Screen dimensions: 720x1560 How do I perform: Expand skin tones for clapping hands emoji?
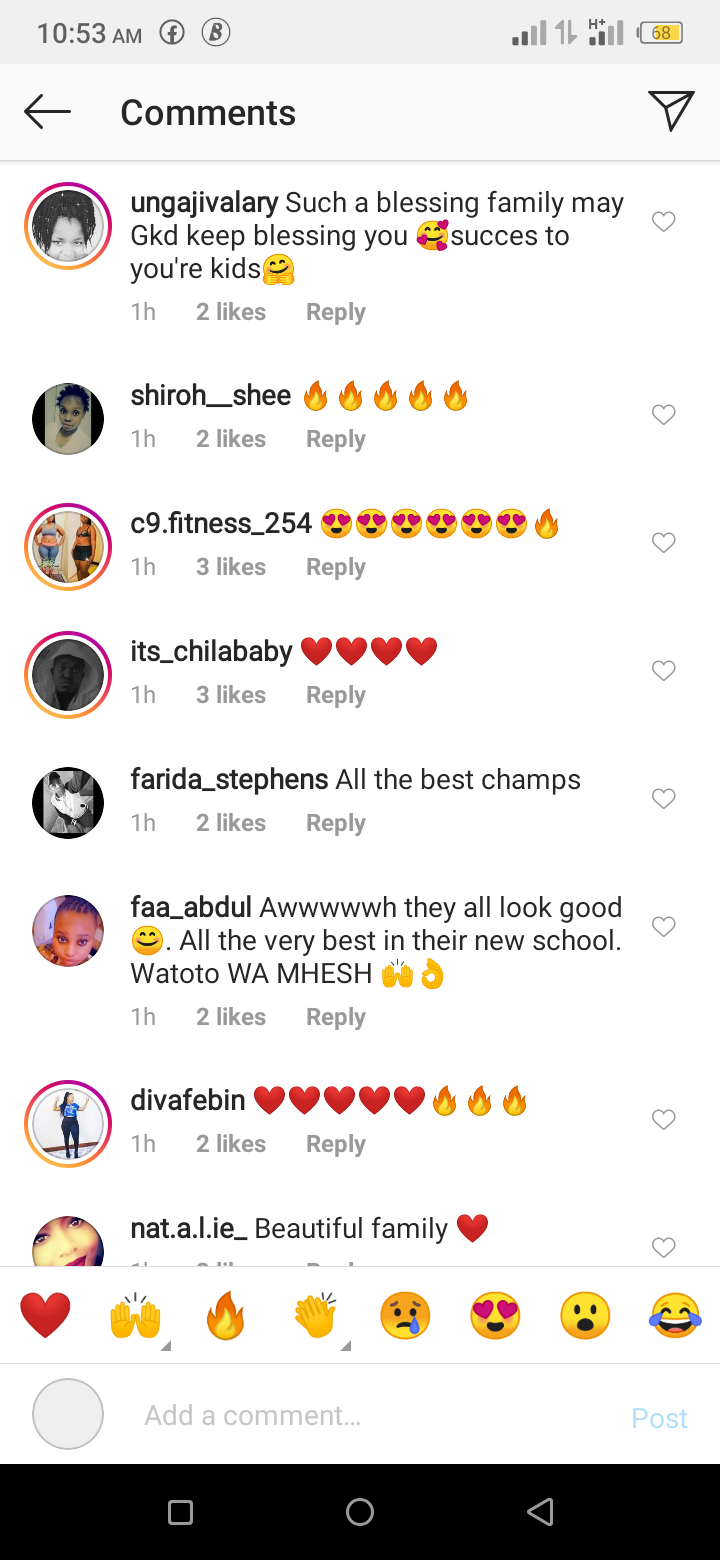(345, 1345)
